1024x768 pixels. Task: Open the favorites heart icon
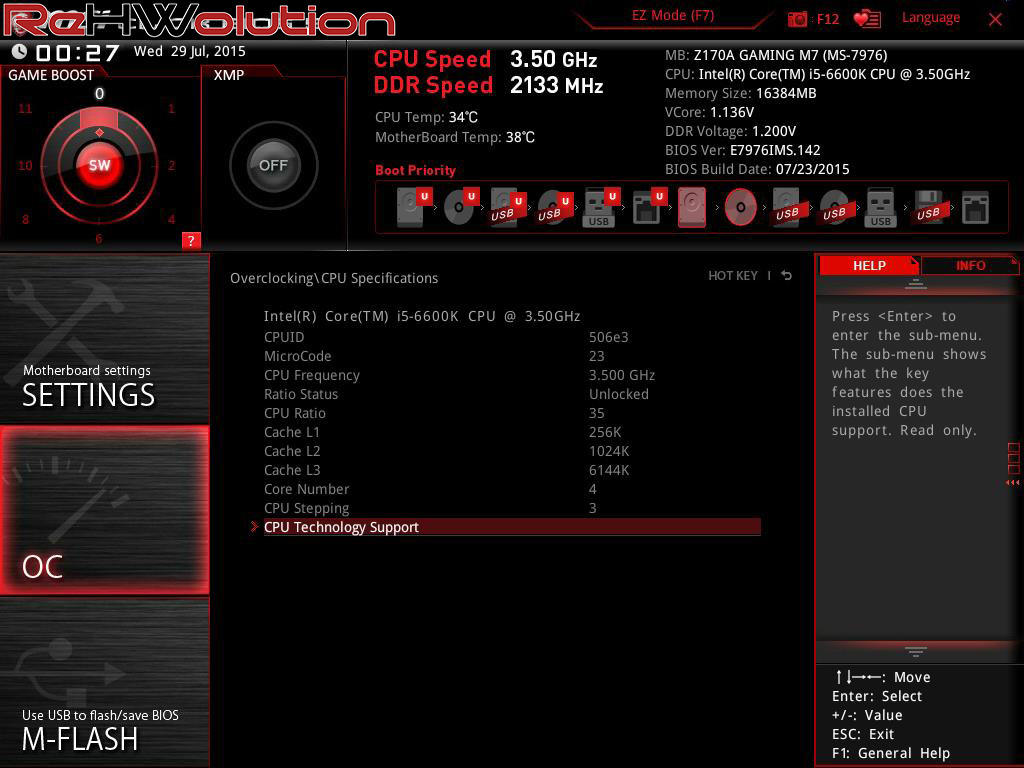(x=866, y=19)
